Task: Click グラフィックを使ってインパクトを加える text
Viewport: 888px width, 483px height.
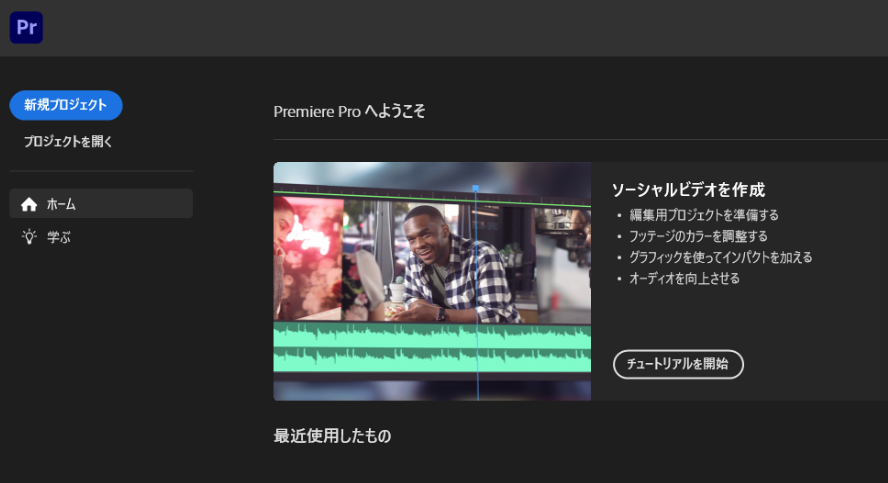Action: (x=720, y=257)
